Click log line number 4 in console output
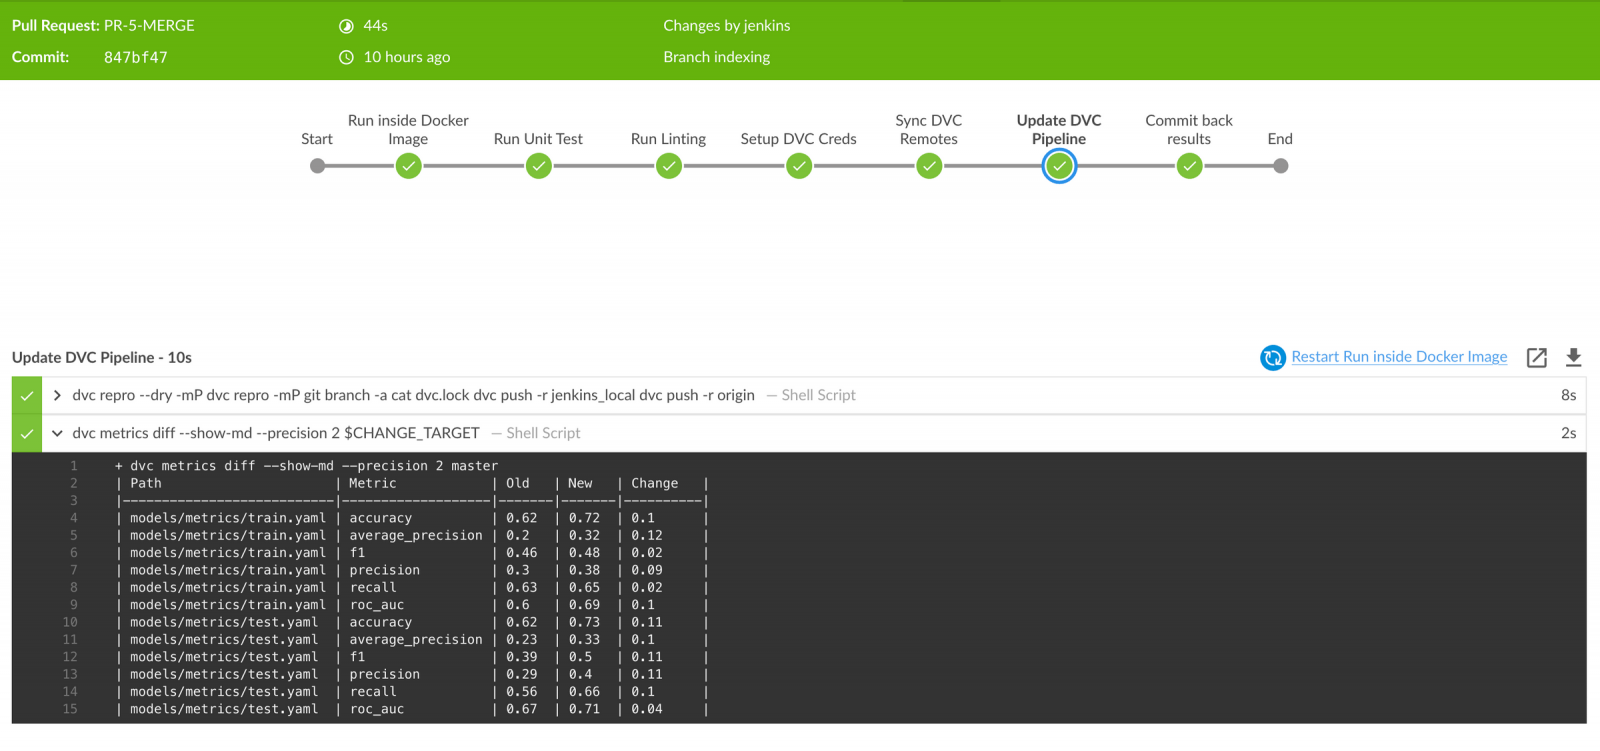Viewport: 1600px width, 751px height. [73, 518]
